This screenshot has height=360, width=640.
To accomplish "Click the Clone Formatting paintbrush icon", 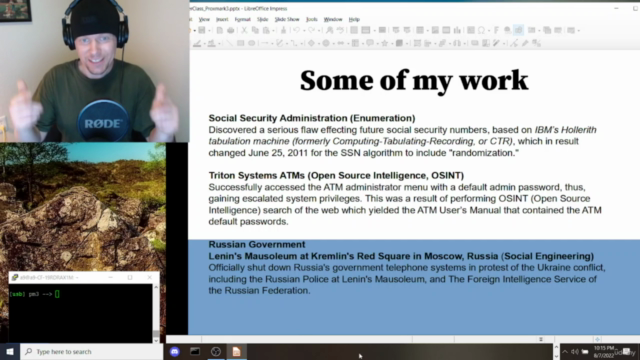I will click(x=283, y=30).
